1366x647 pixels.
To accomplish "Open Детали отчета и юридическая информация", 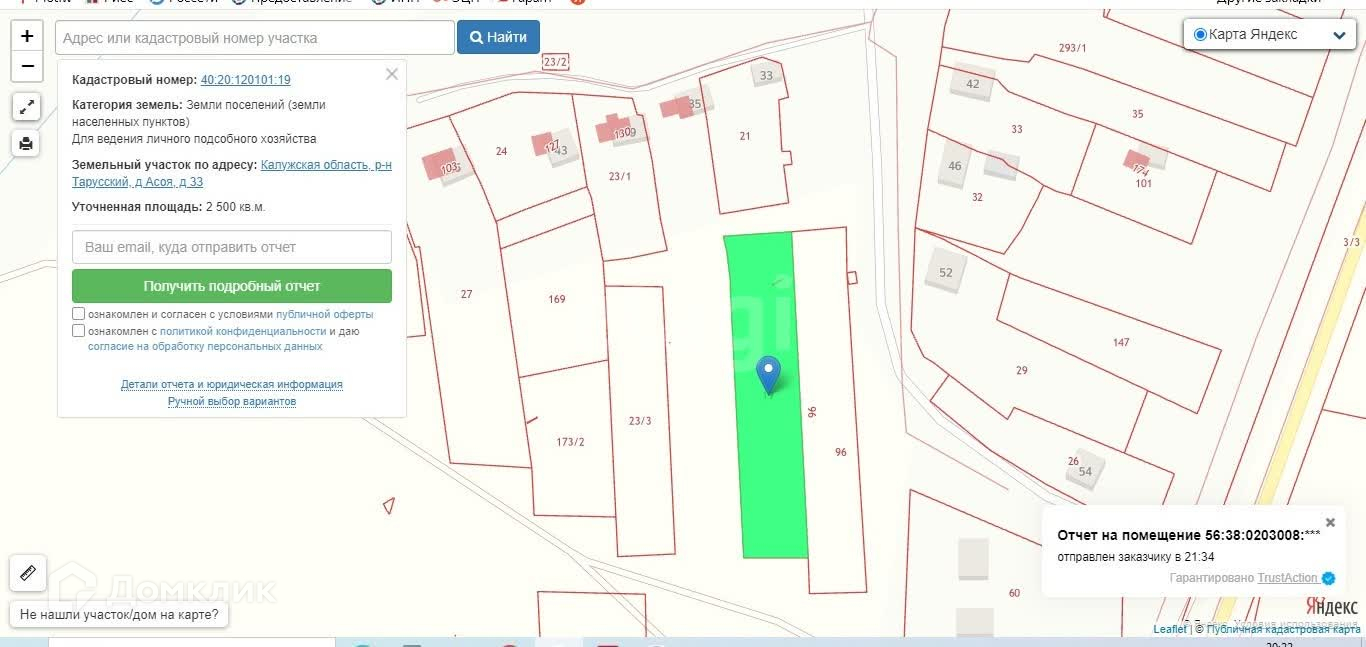I will pos(232,384).
